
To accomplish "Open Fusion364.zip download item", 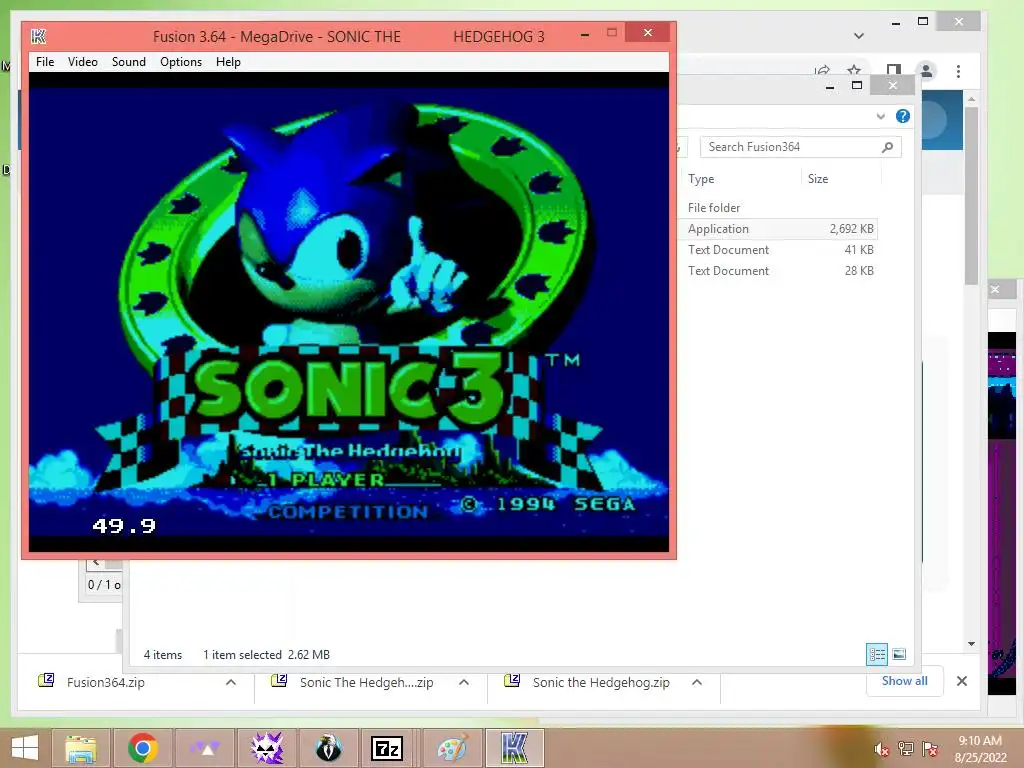I will click(x=106, y=682).
